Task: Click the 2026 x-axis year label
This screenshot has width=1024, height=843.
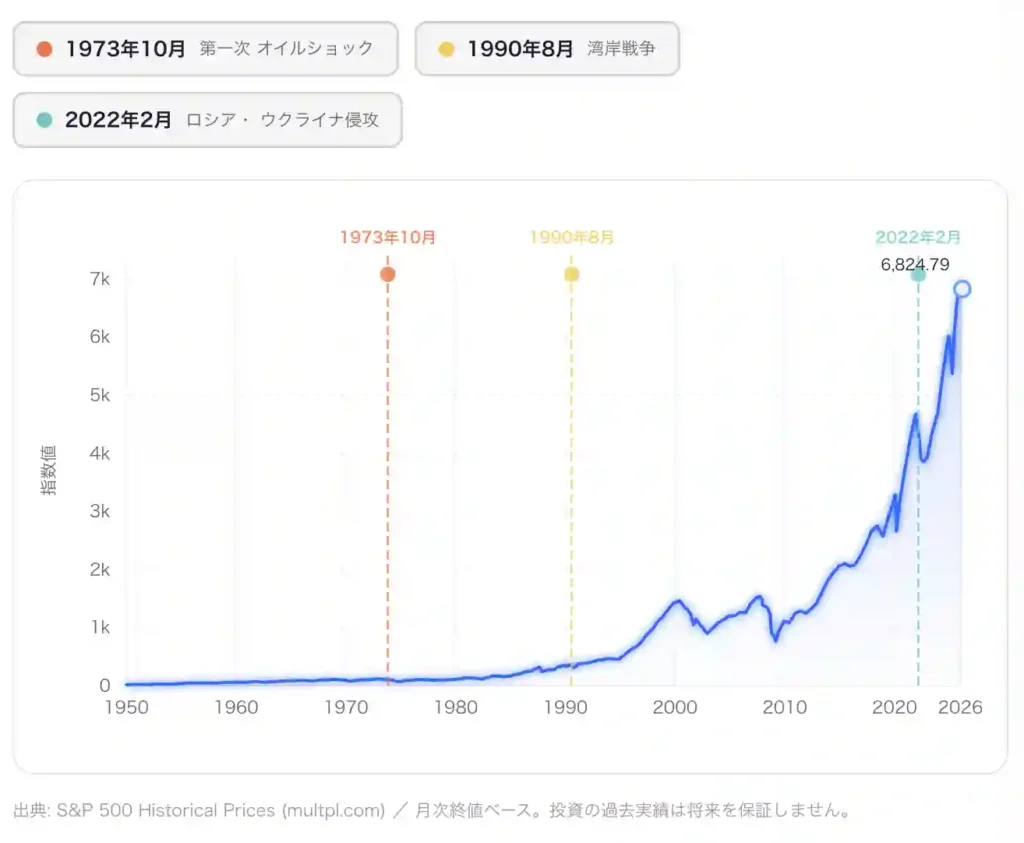Action: (x=961, y=707)
